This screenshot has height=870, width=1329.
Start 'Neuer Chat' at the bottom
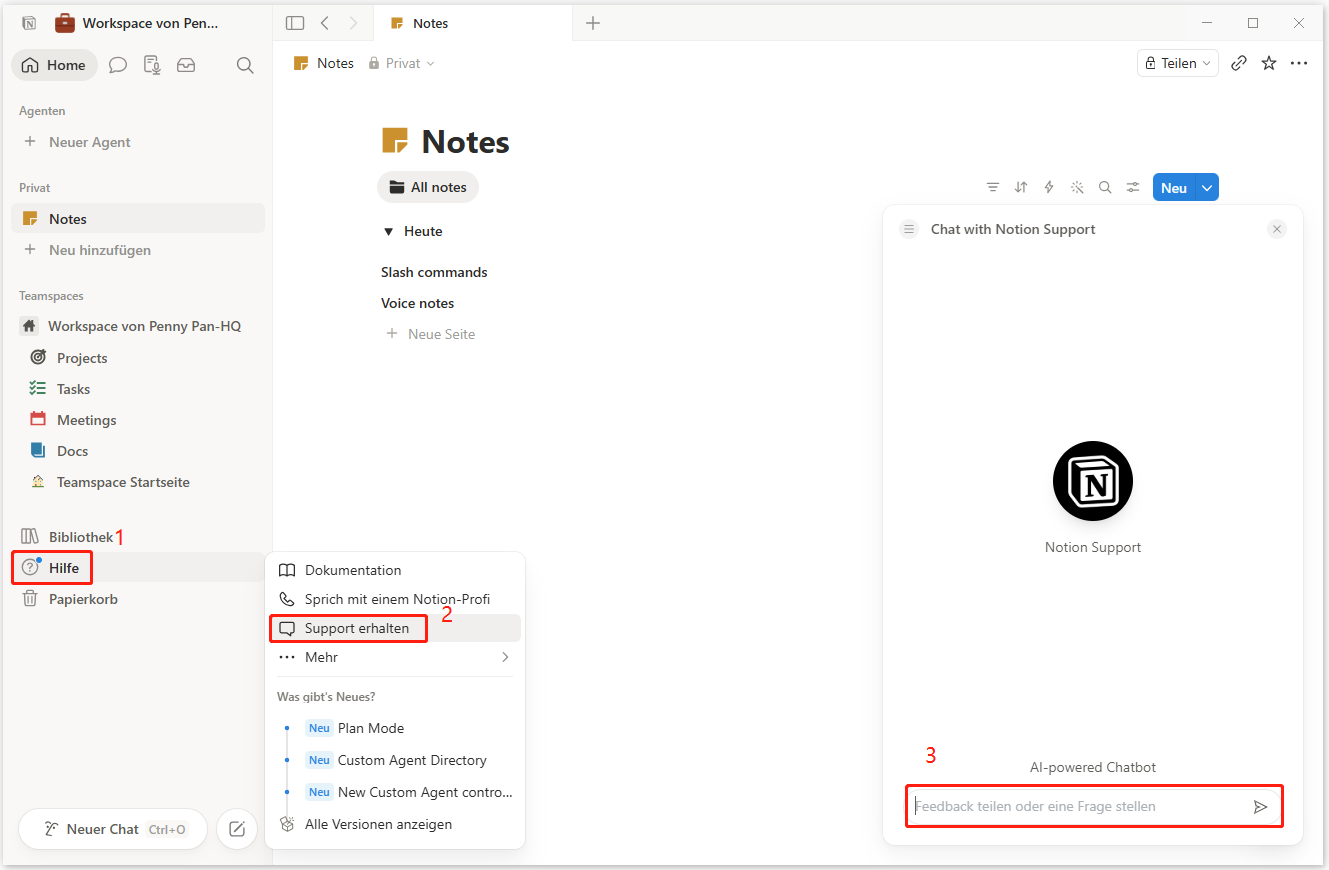pos(113,829)
